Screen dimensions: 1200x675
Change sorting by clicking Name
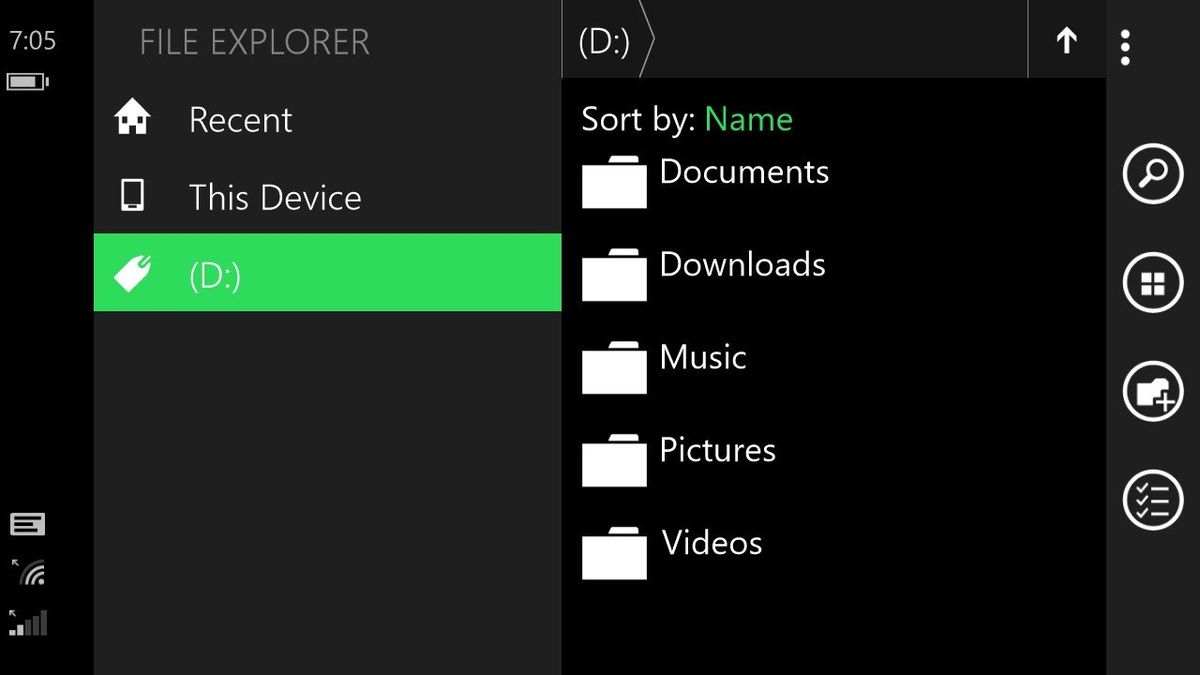(748, 119)
